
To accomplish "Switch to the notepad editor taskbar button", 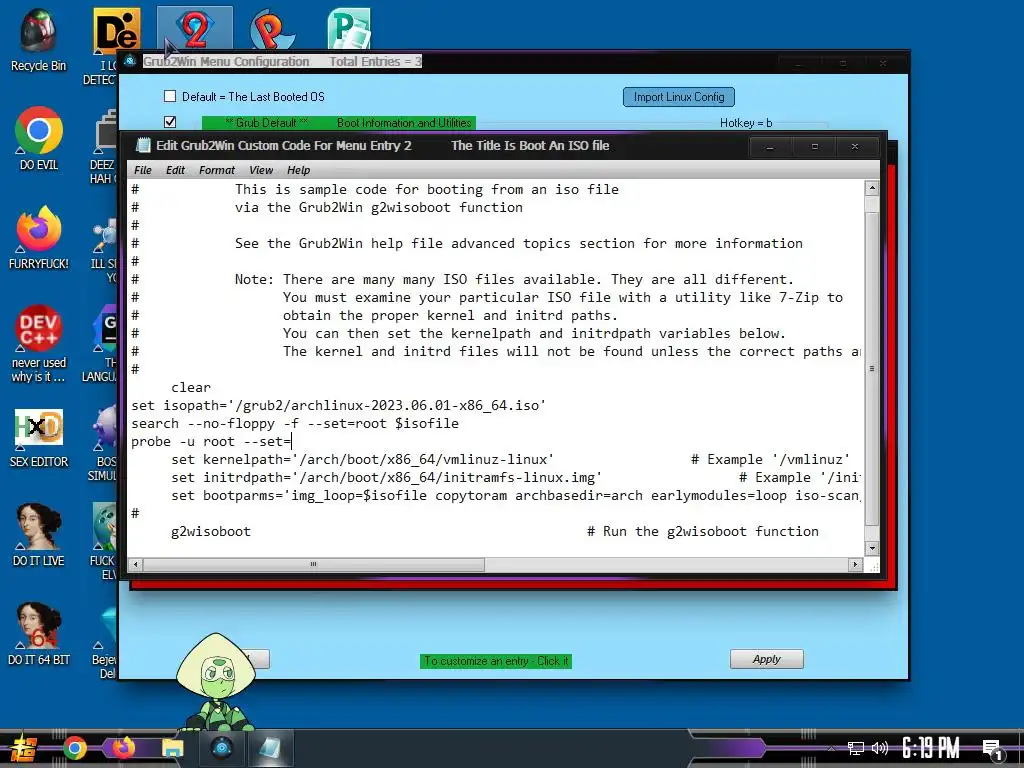I will point(269,748).
